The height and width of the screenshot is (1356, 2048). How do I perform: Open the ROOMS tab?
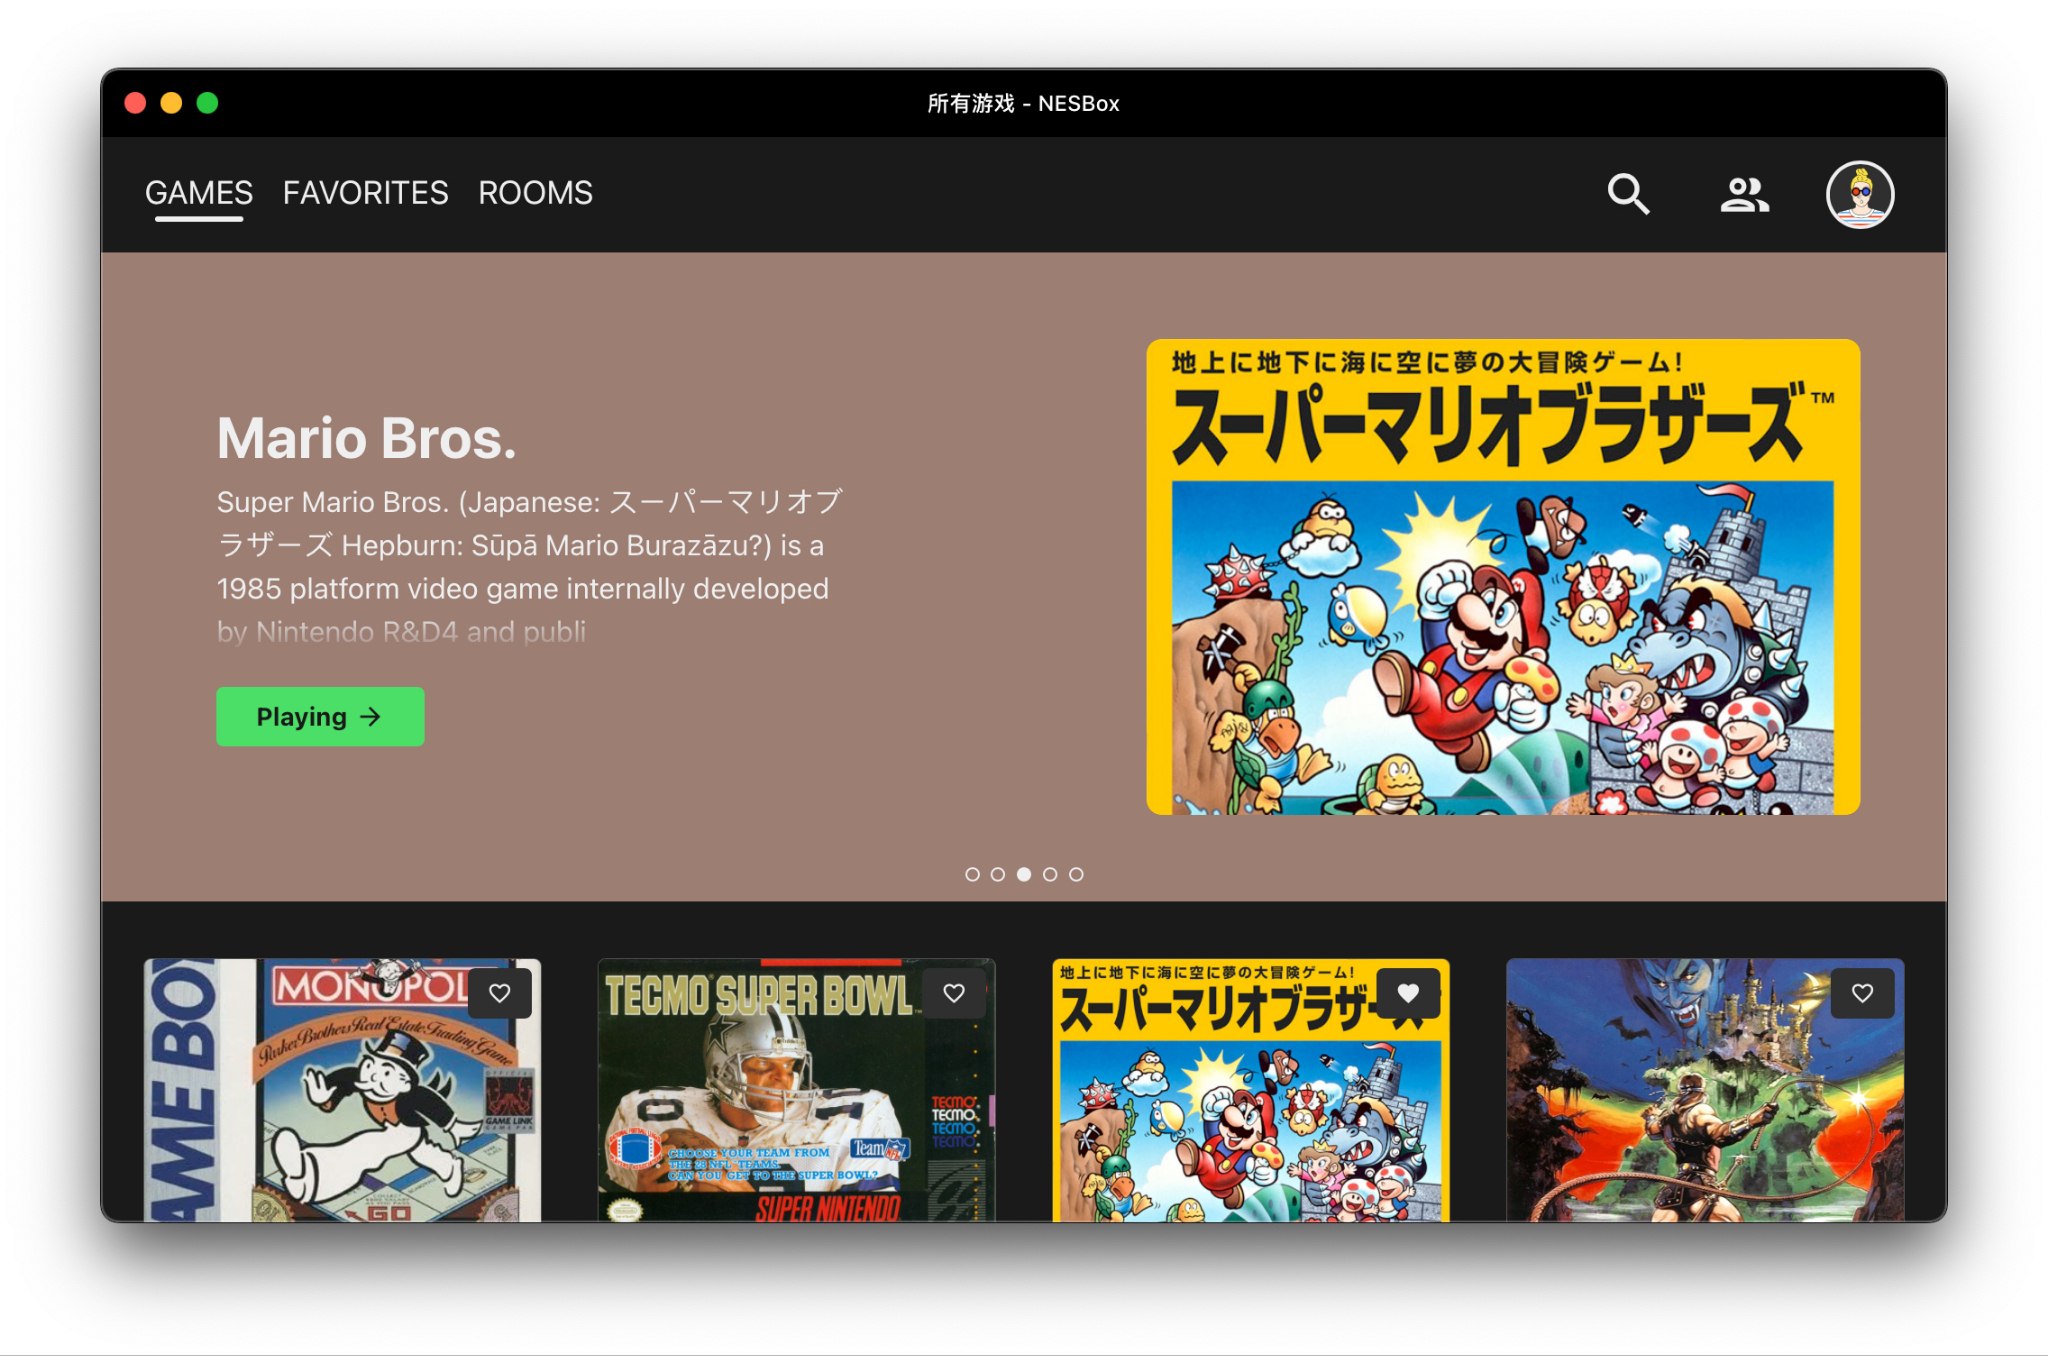pyautogui.click(x=535, y=192)
